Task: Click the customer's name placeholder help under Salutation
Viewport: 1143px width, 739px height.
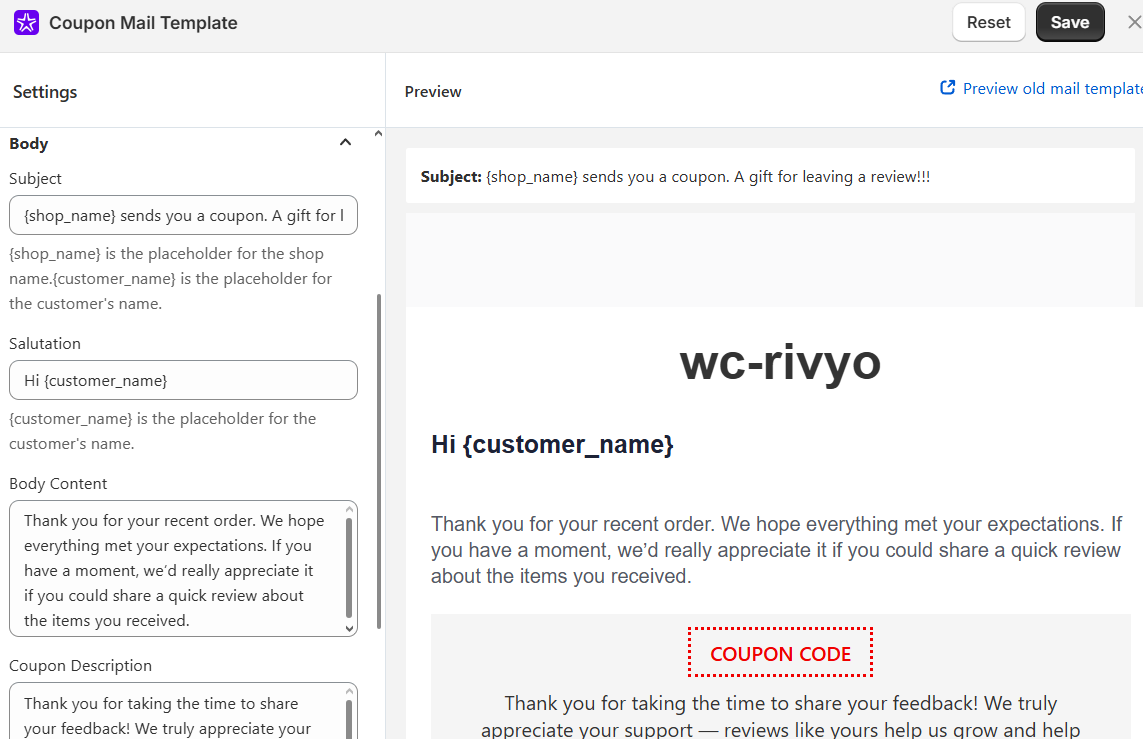Action: 163,431
